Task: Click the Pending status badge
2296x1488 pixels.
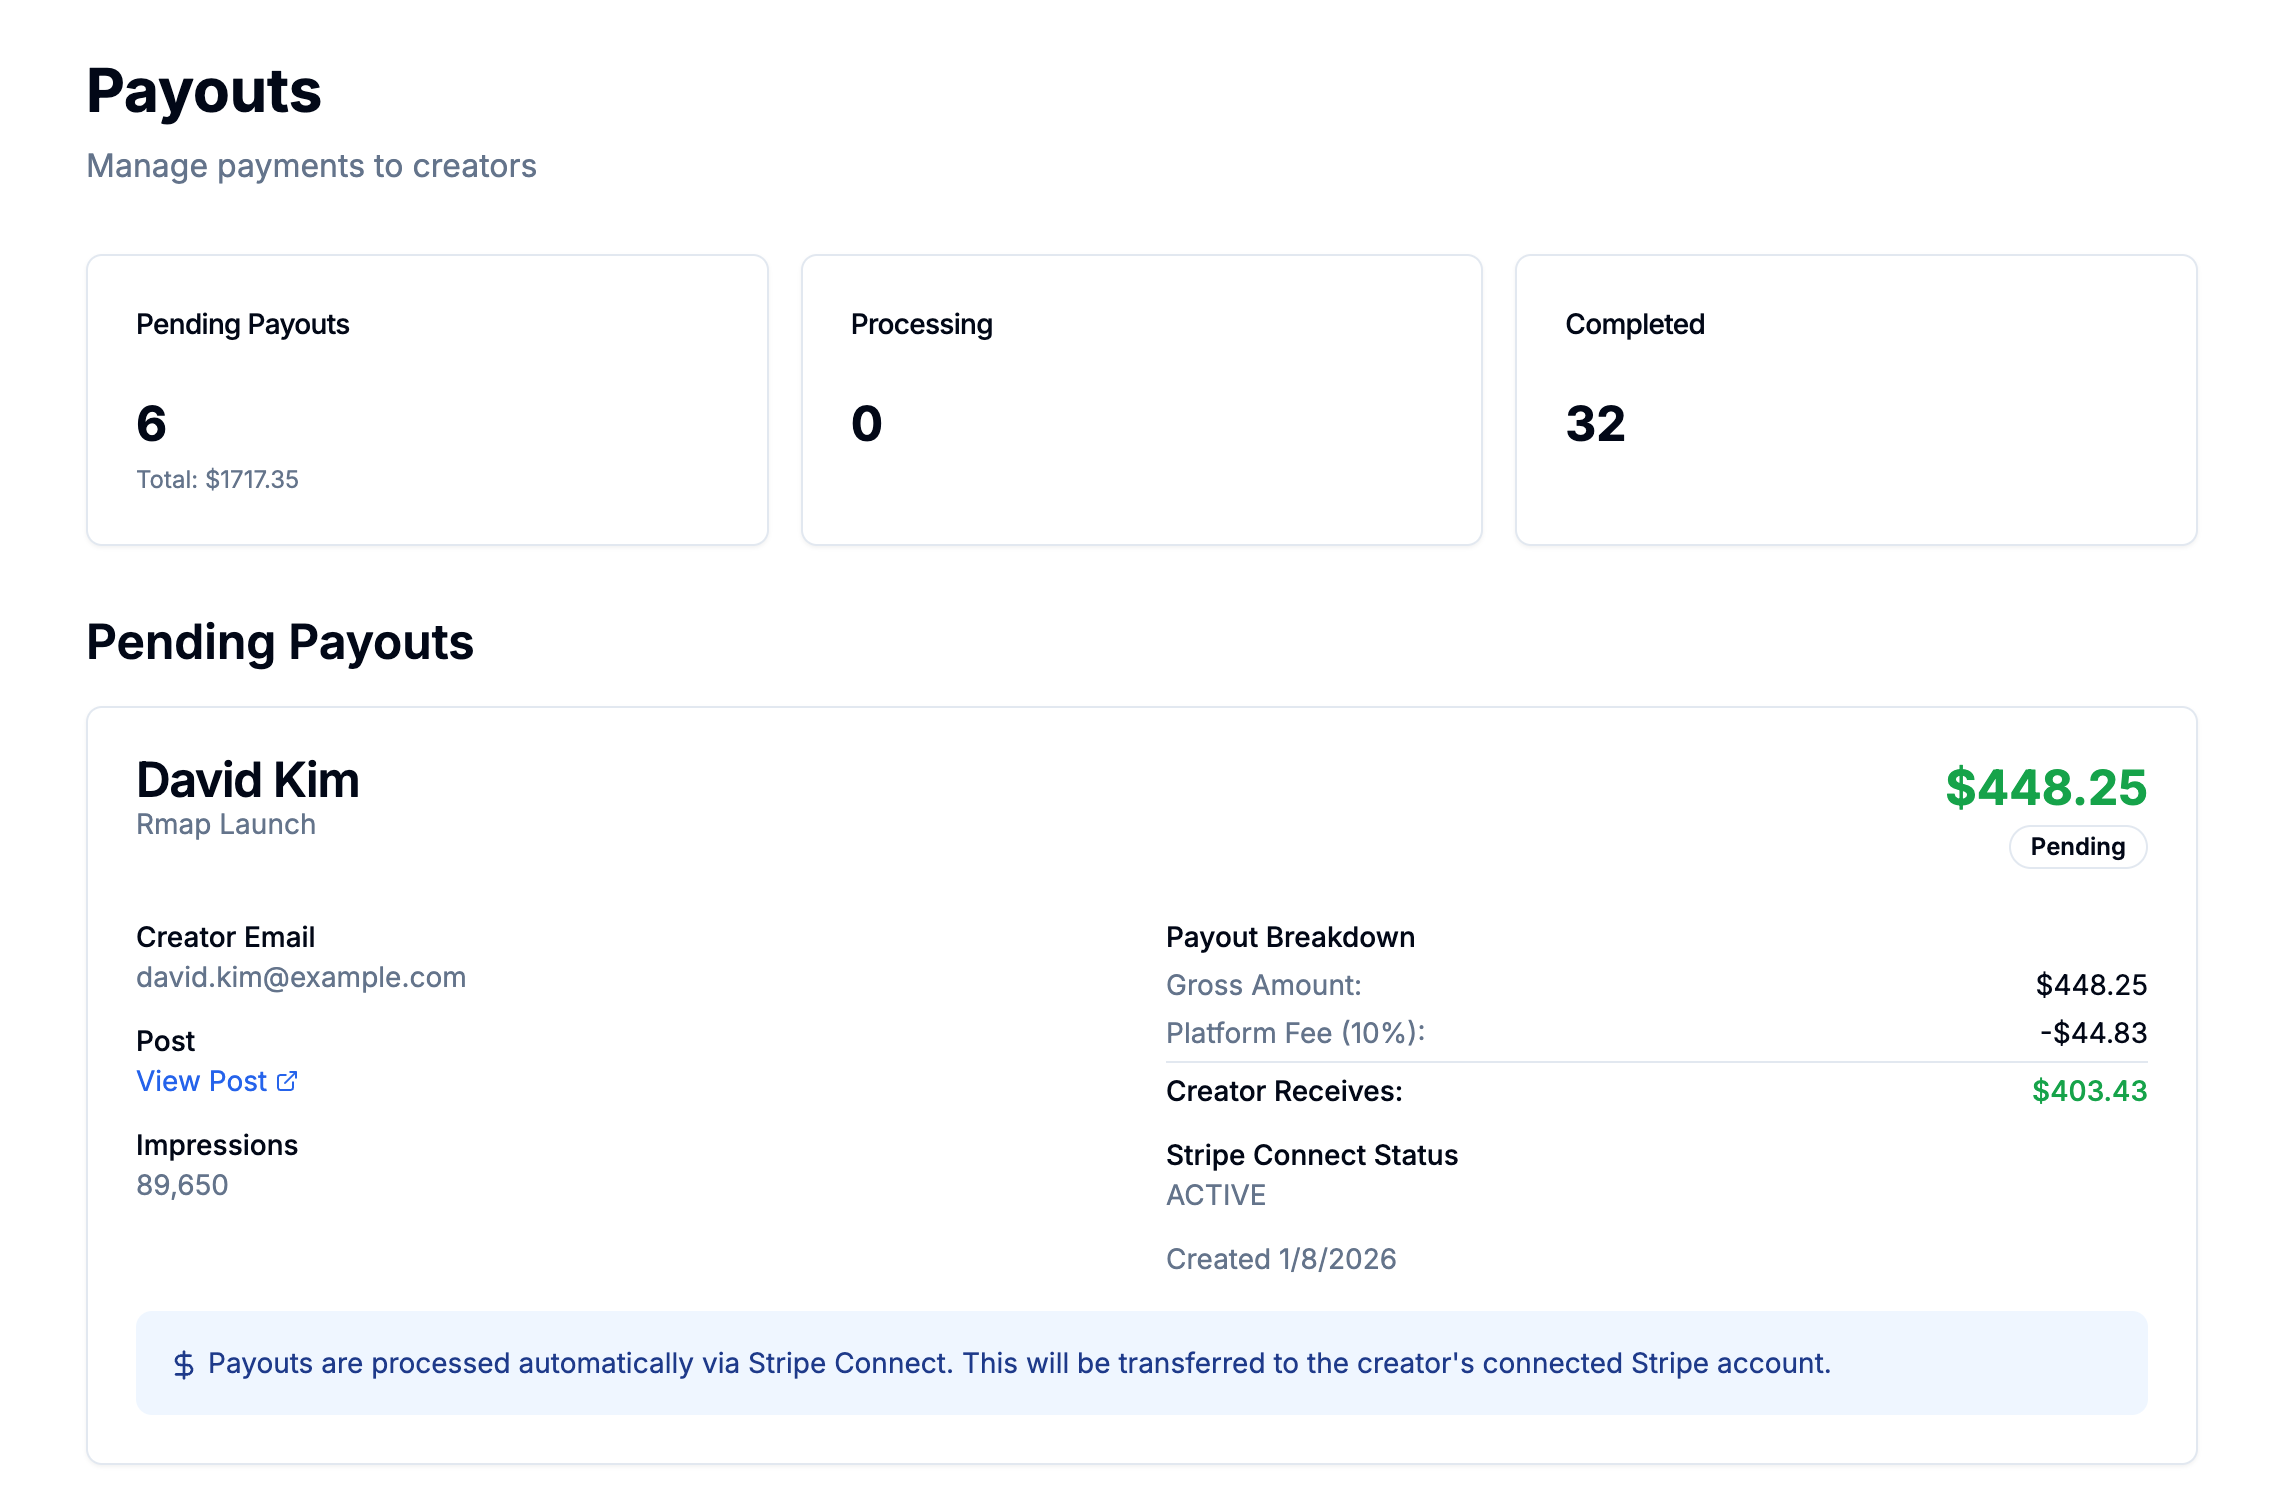Action: [2077, 846]
